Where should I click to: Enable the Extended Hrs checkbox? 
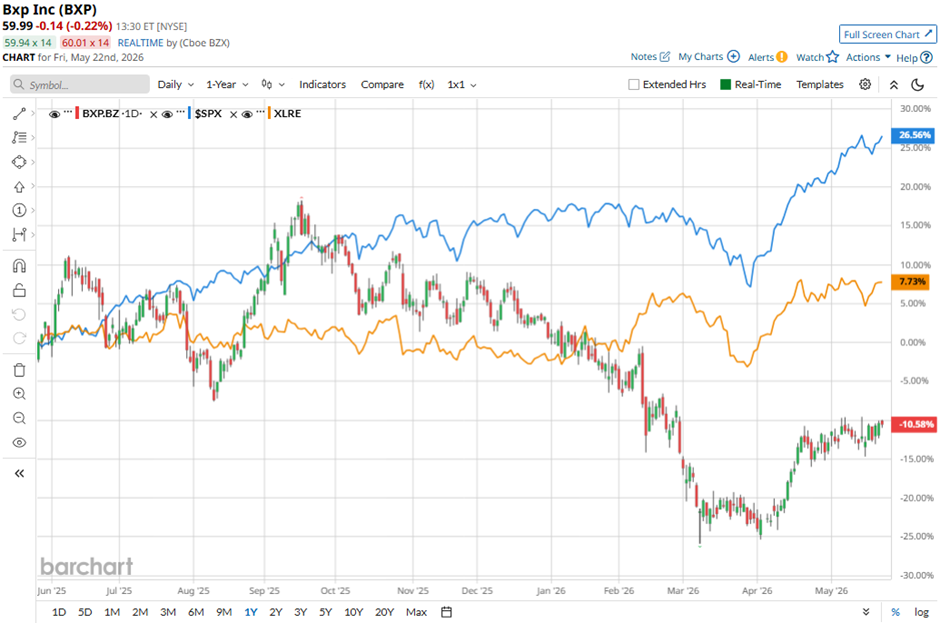634,85
